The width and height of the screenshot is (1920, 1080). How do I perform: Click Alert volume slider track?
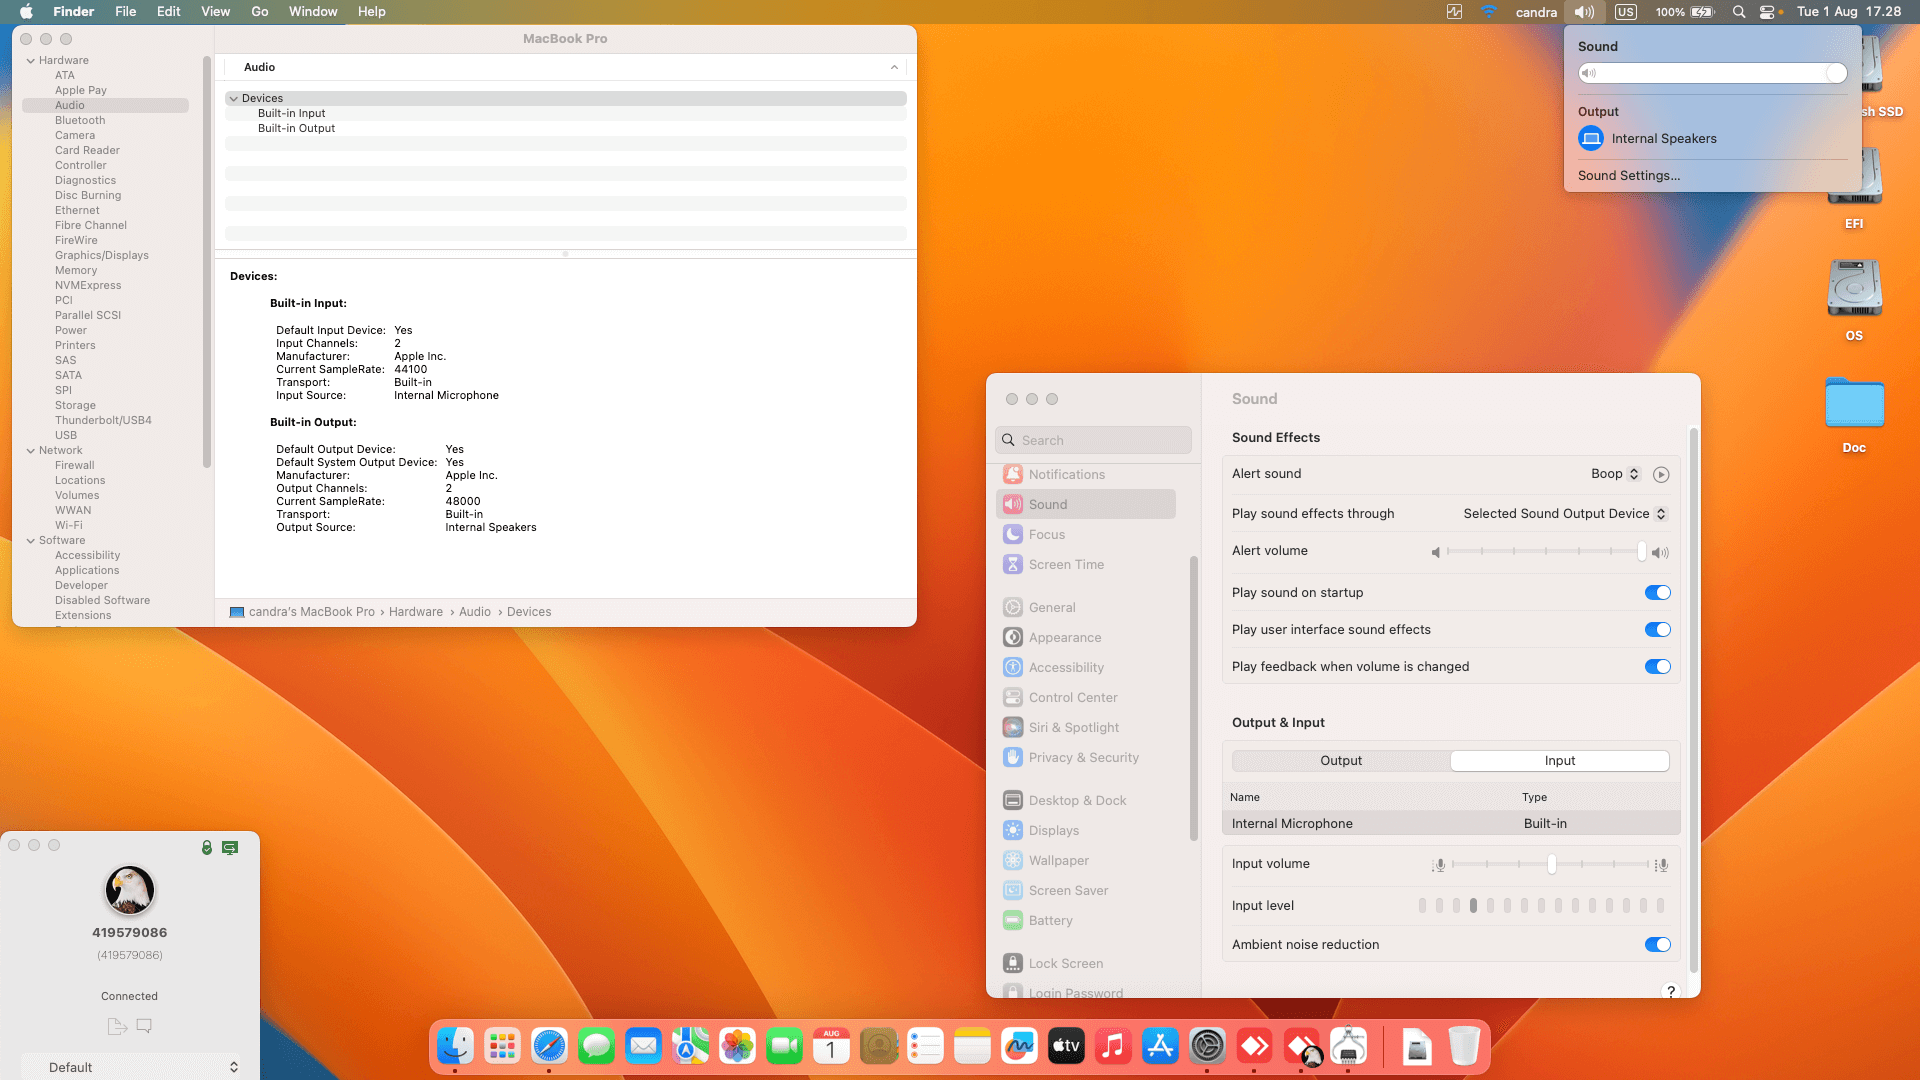[x=1544, y=551]
